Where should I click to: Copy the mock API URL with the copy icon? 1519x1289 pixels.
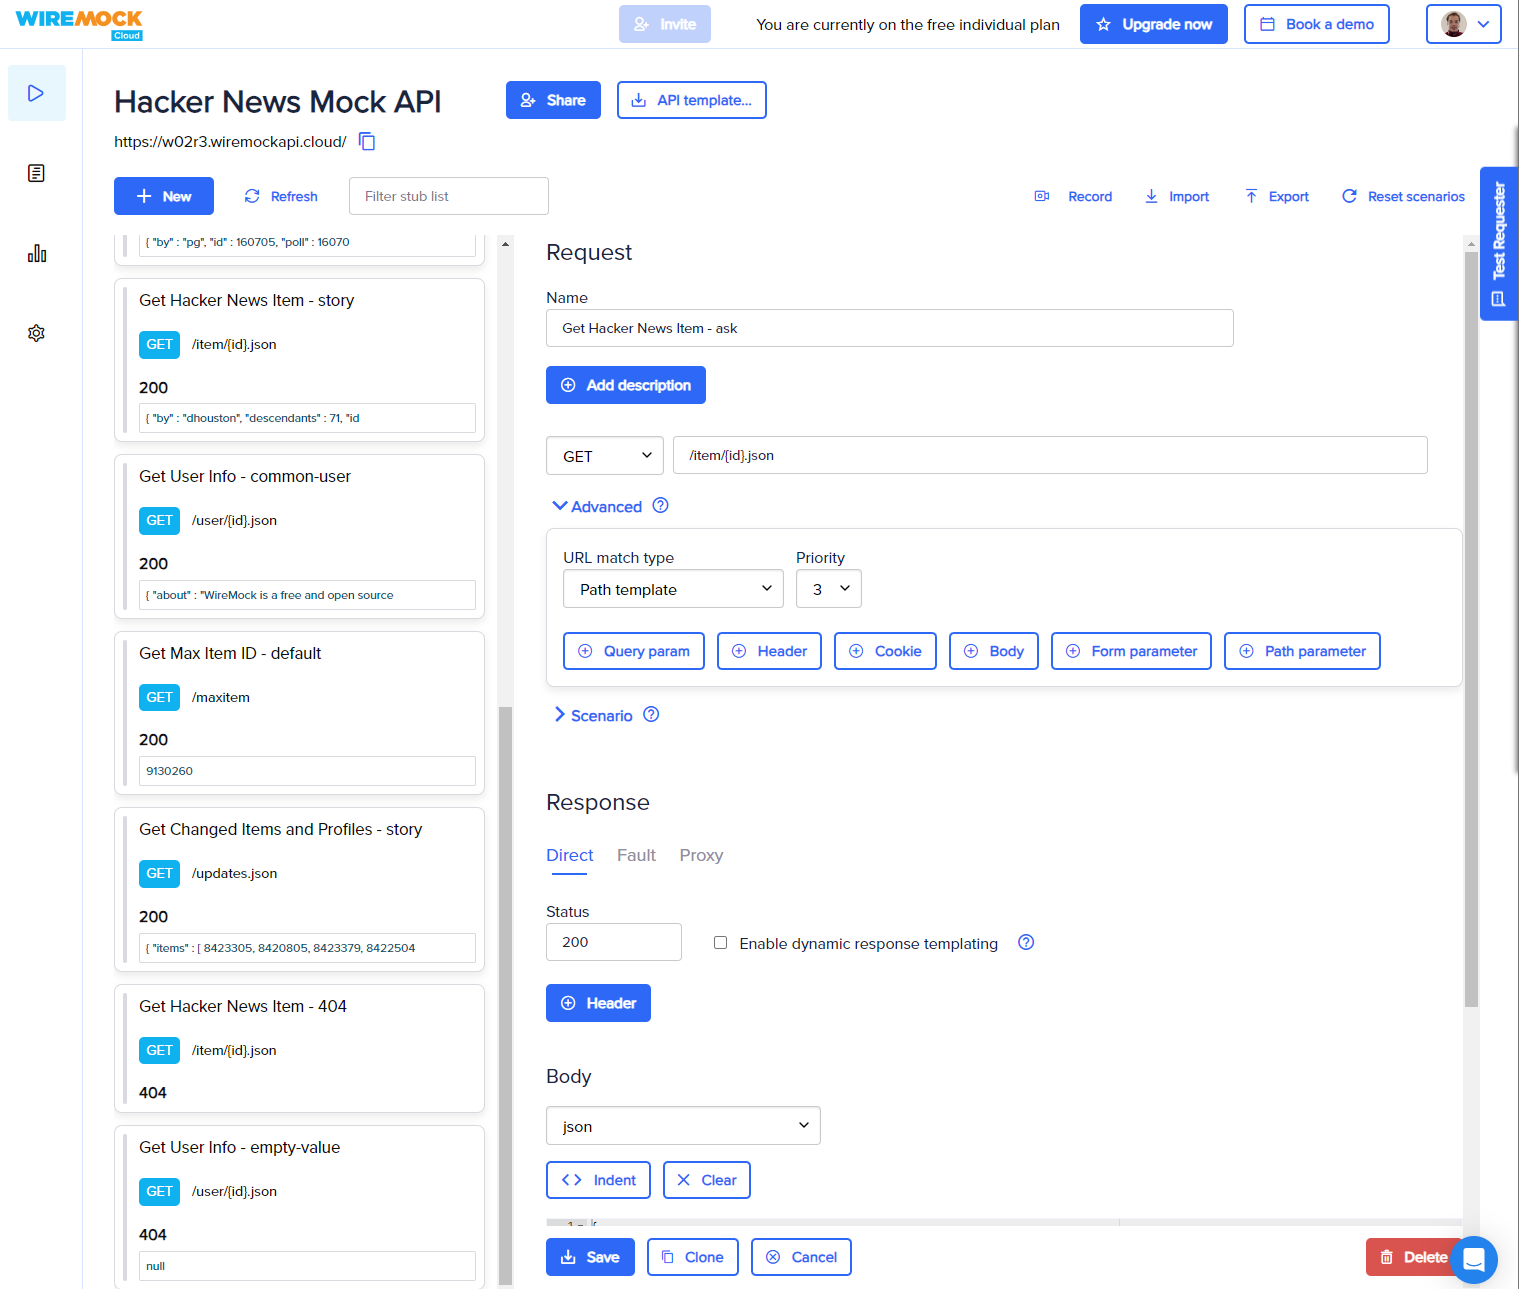pyautogui.click(x=367, y=141)
